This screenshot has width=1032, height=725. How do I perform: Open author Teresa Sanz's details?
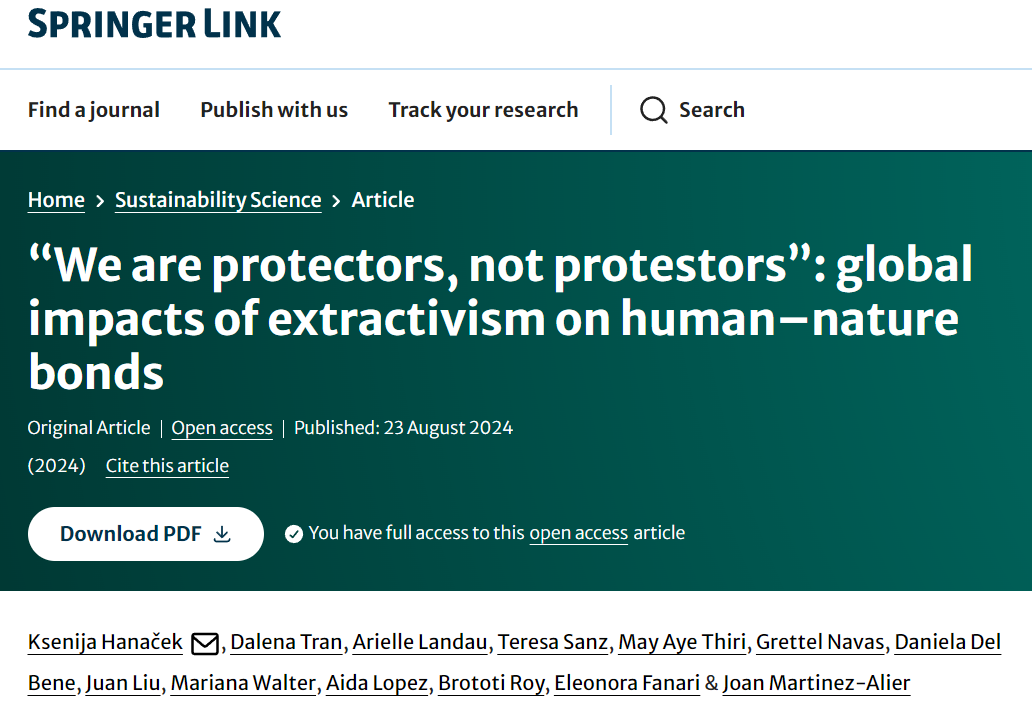tap(553, 642)
